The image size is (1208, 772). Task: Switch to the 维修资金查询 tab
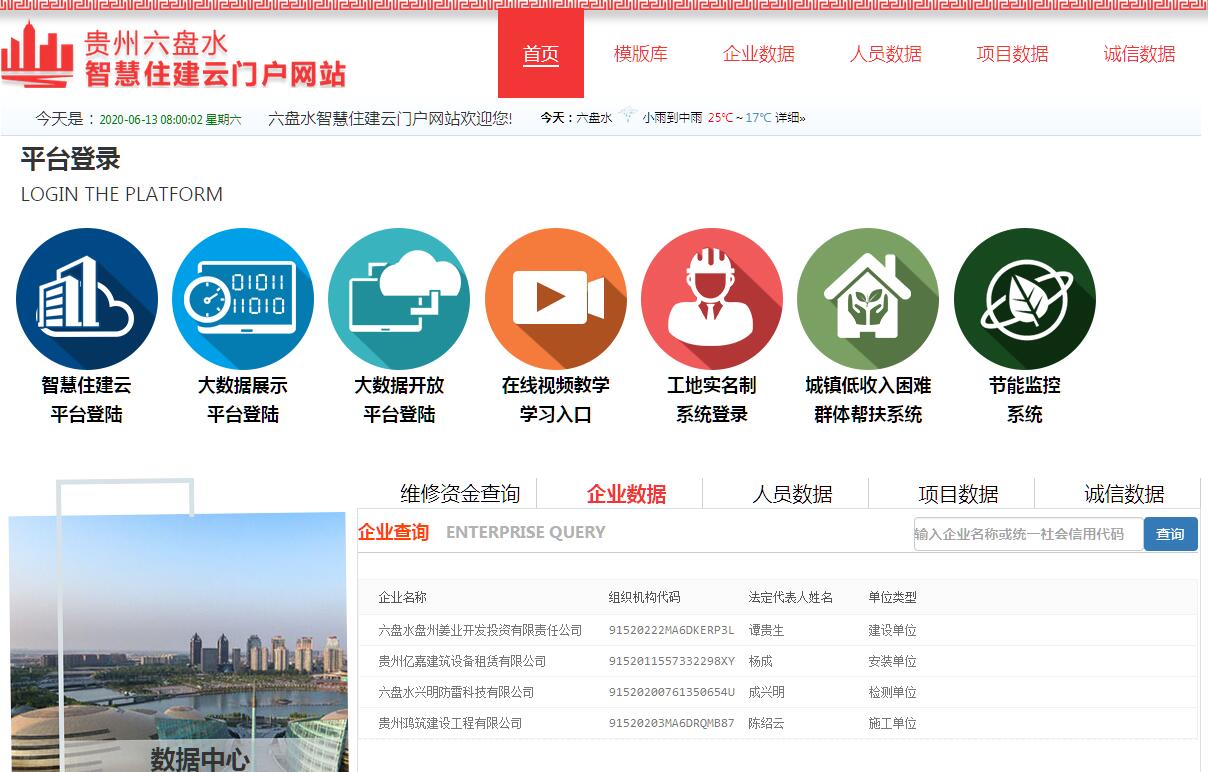point(460,494)
